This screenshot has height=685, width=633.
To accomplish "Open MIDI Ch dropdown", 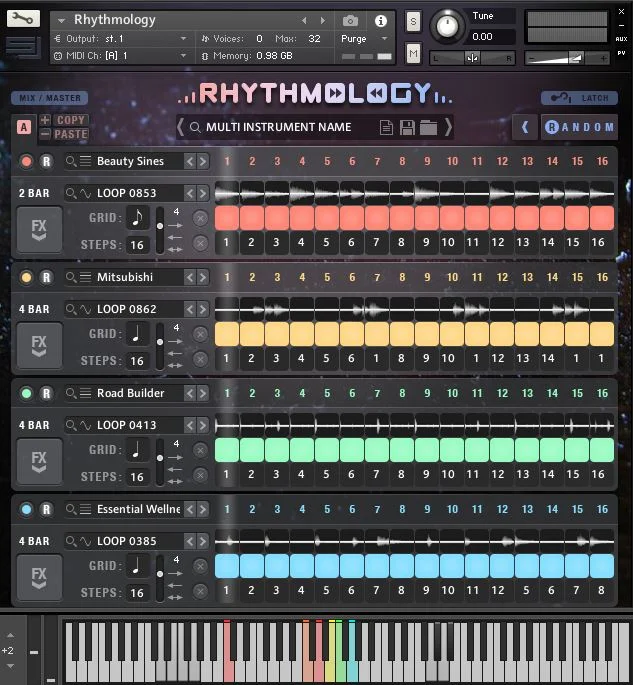I will [183, 56].
